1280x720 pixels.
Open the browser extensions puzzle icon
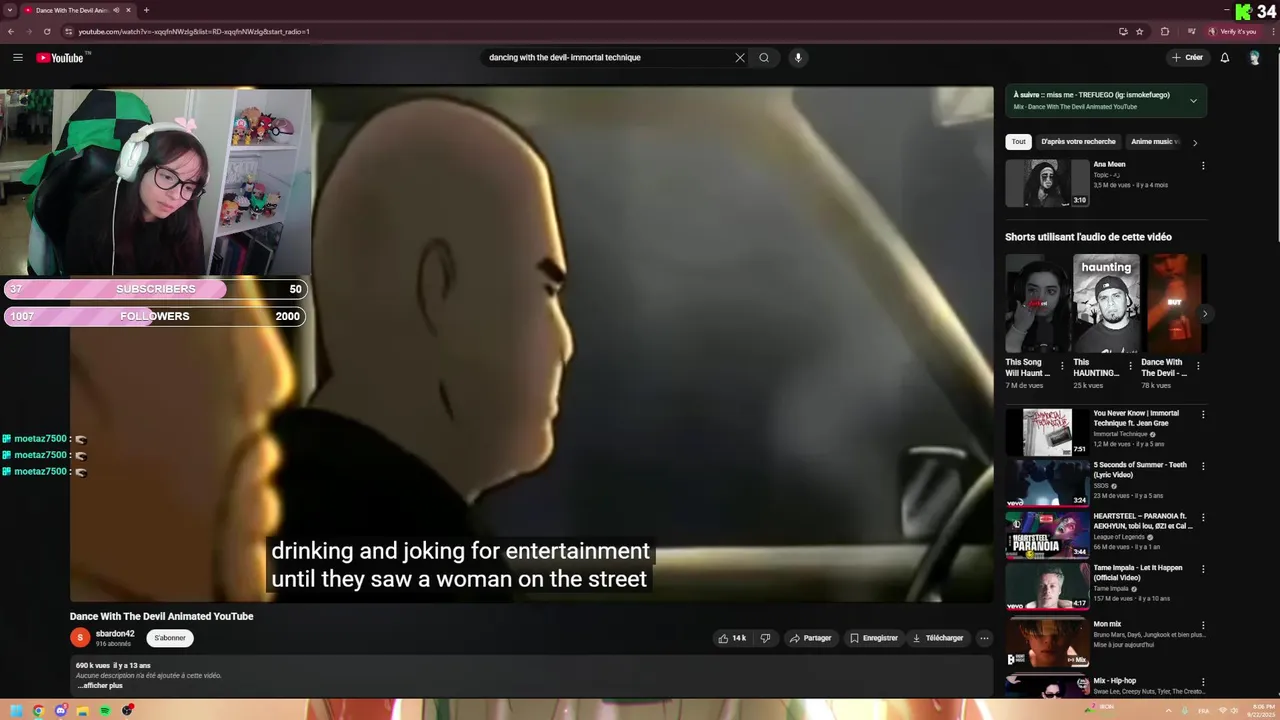click(x=1165, y=31)
